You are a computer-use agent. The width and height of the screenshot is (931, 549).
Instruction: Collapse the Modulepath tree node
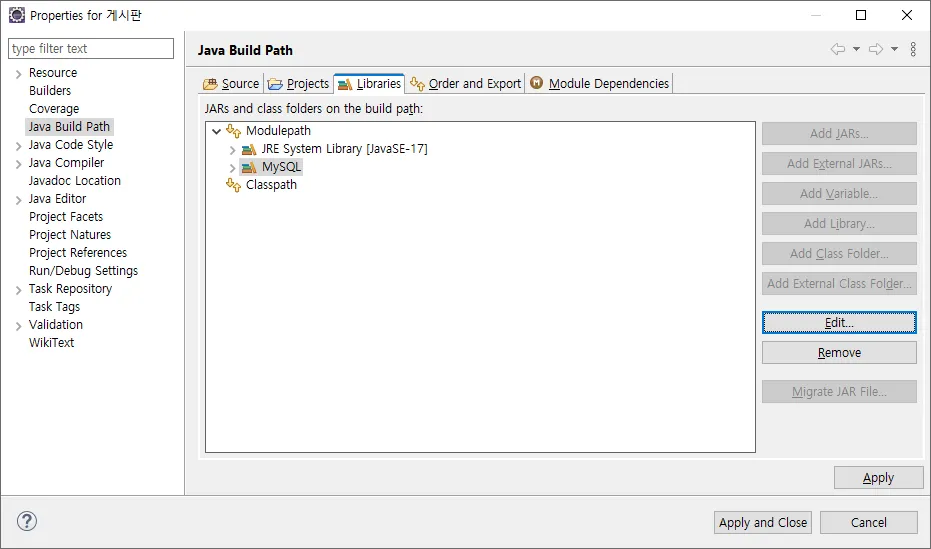(x=216, y=131)
